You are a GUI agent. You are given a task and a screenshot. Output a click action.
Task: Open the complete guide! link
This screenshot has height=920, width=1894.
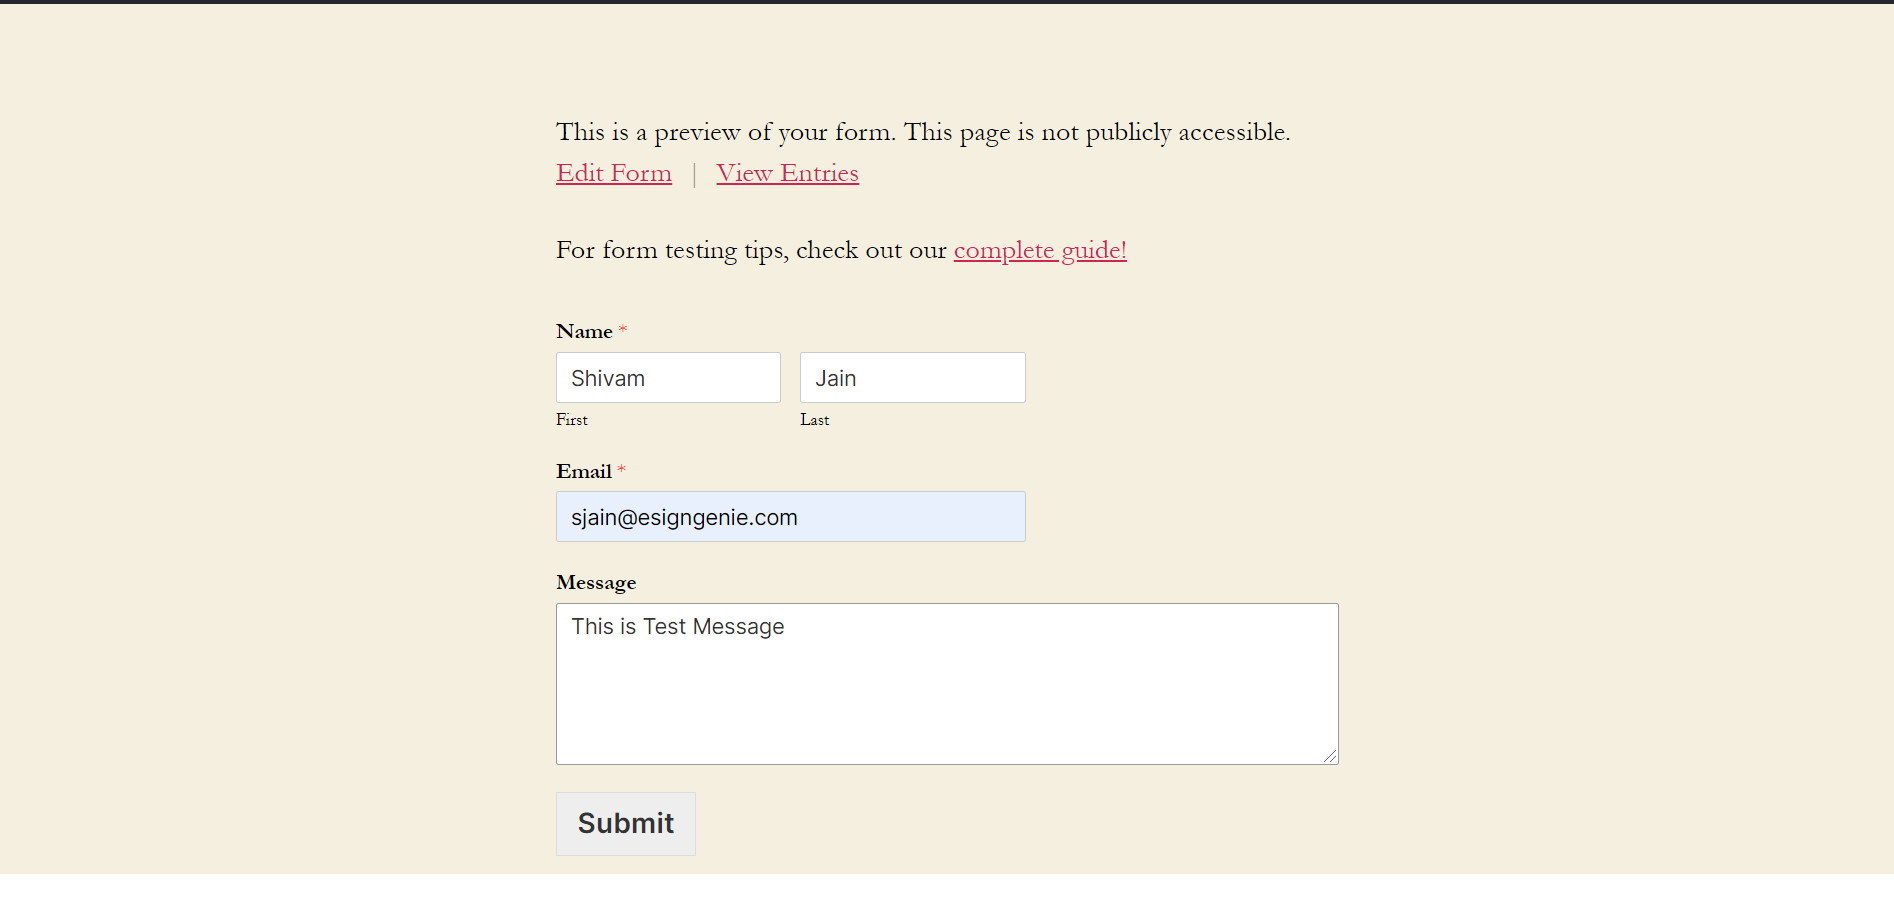click(x=1040, y=250)
